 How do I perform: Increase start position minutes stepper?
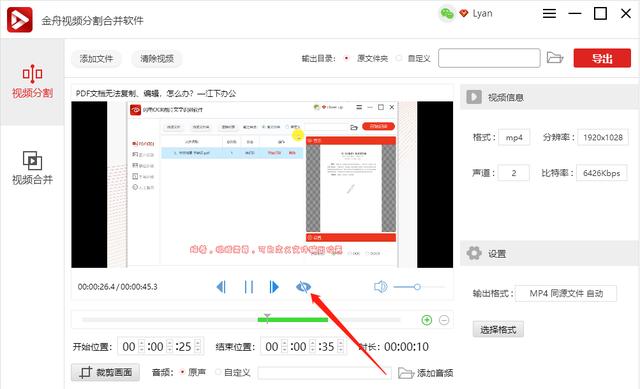[x=170, y=343]
